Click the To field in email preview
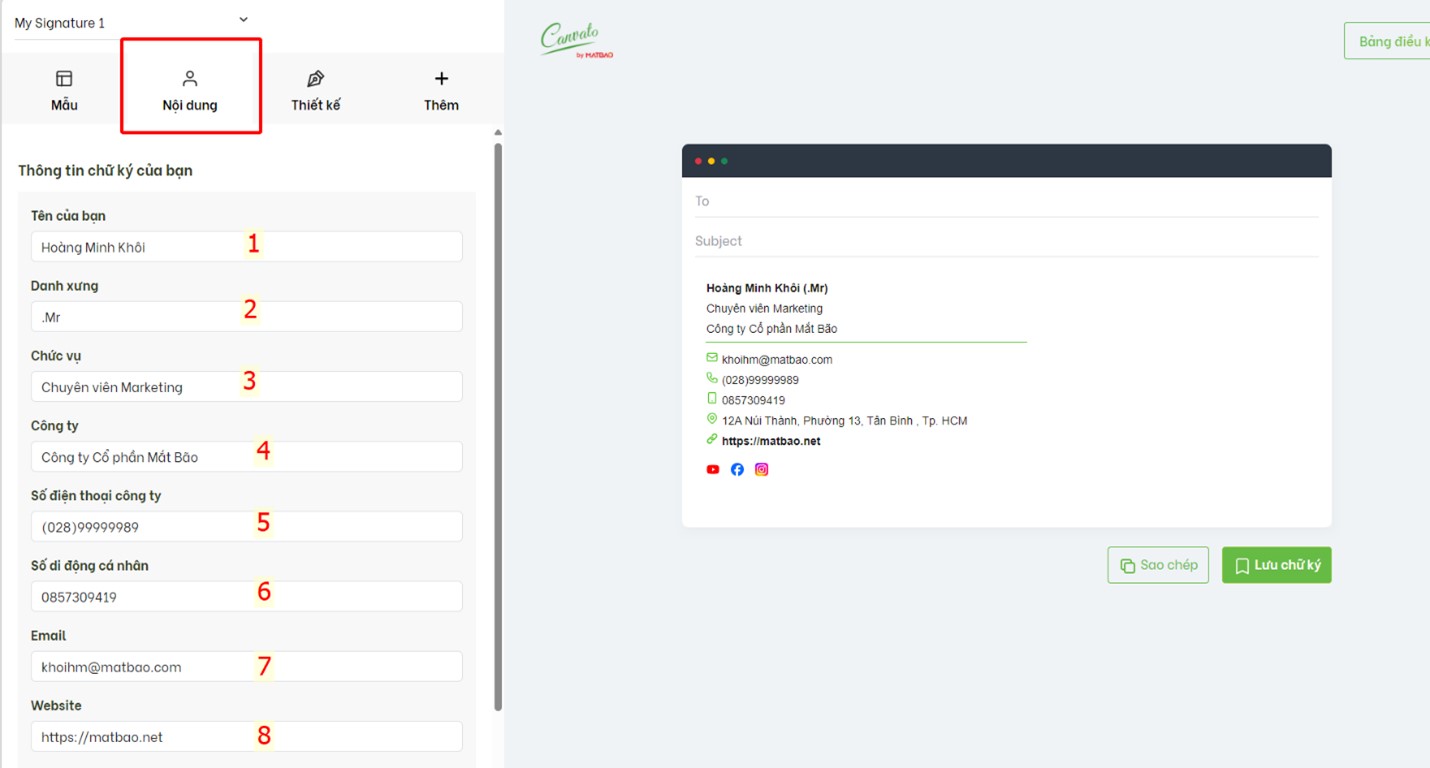The height and width of the screenshot is (768, 1430). click(x=1006, y=201)
